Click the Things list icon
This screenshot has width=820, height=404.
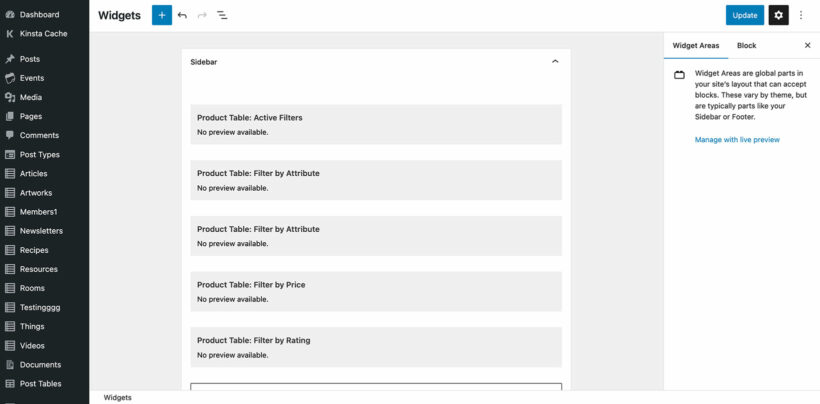click(9, 326)
